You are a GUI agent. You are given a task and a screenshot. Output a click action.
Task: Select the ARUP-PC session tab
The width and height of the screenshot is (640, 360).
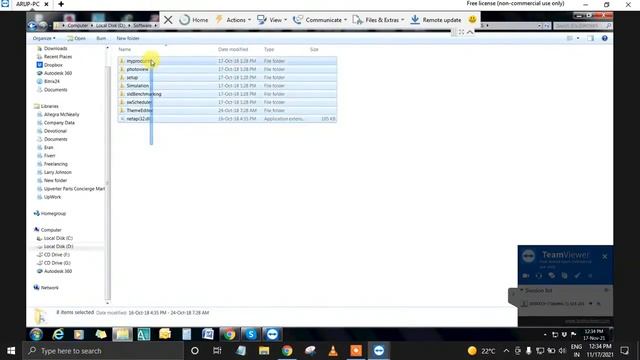tap(28, 4)
